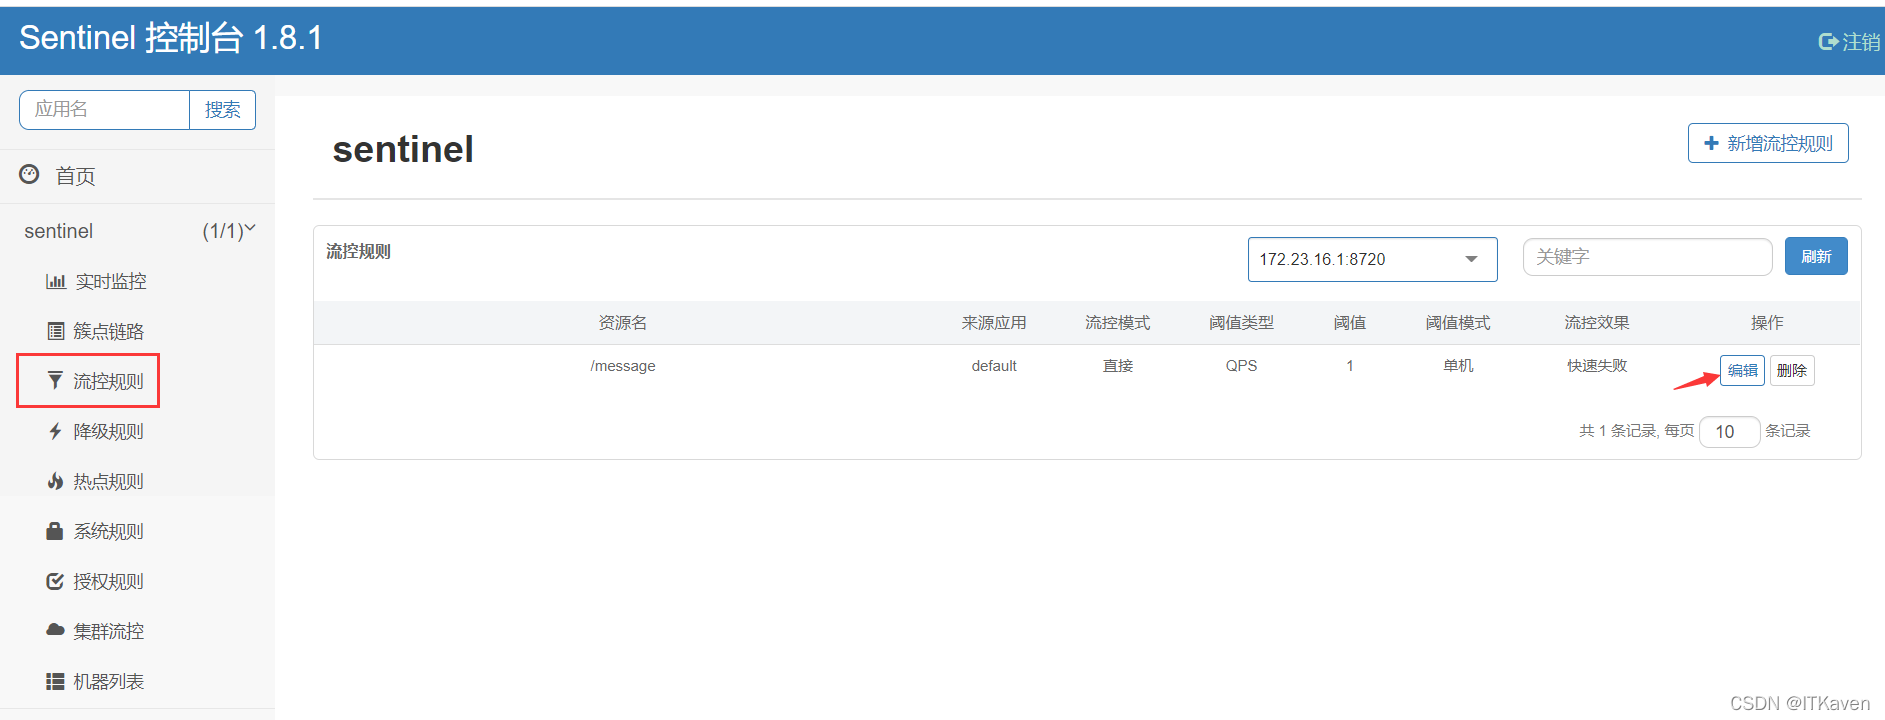The image size is (1885, 720).
Task: Click the table list icon for 机器列表
Action: click(x=56, y=681)
